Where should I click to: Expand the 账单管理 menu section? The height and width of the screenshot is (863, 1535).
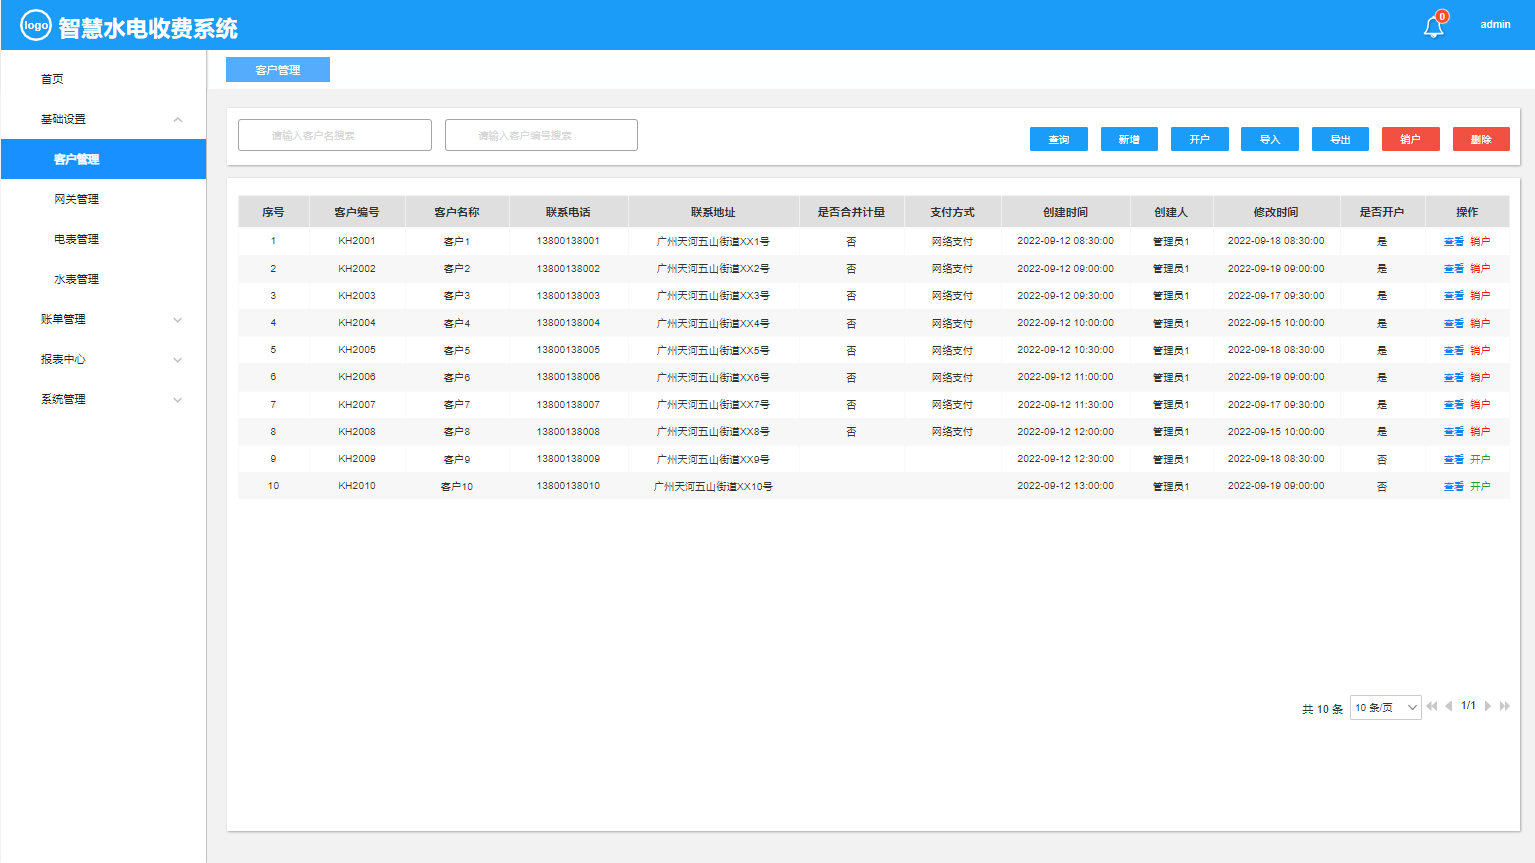click(x=178, y=320)
